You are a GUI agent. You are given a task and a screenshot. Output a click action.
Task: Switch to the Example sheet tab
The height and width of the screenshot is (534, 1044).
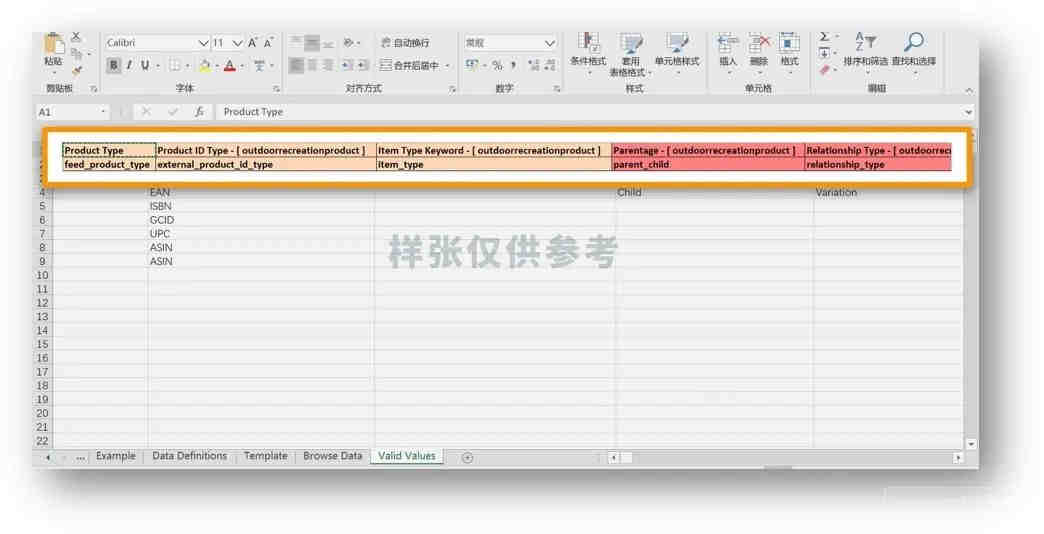coord(115,456)
